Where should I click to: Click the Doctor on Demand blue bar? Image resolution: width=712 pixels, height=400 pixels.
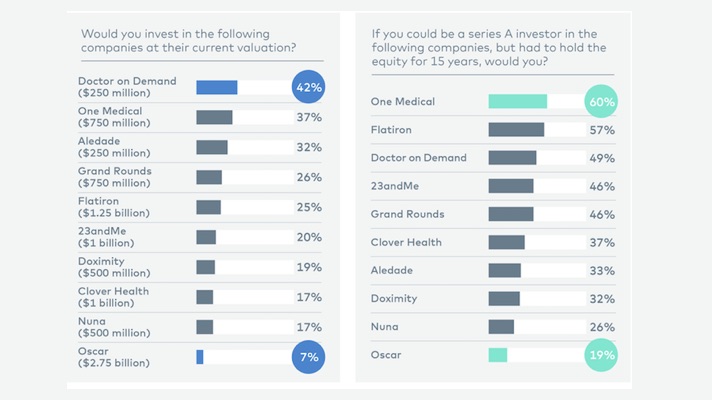point(216,87)
